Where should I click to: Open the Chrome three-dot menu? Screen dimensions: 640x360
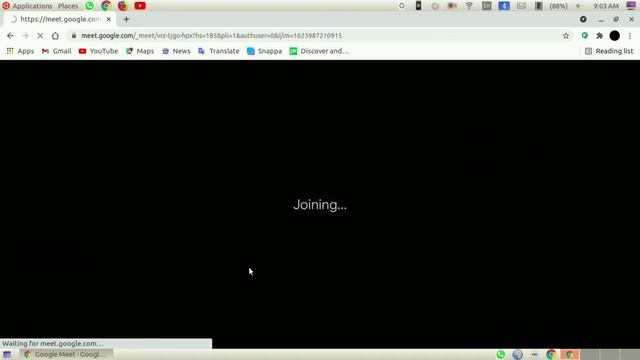(630, 36)
